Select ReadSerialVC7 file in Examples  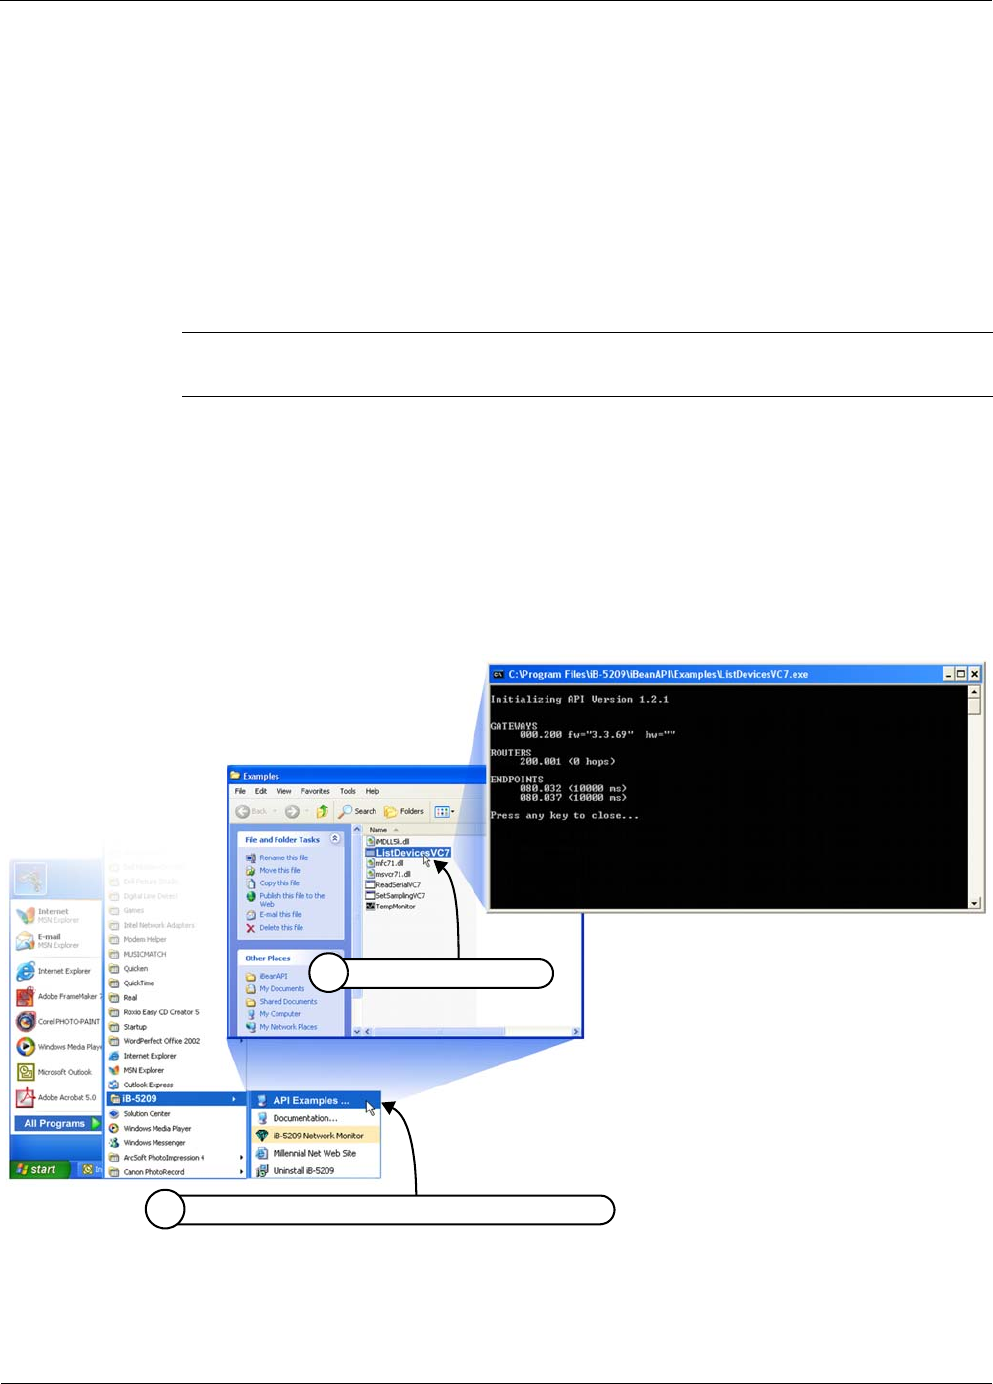pos(393,884)
